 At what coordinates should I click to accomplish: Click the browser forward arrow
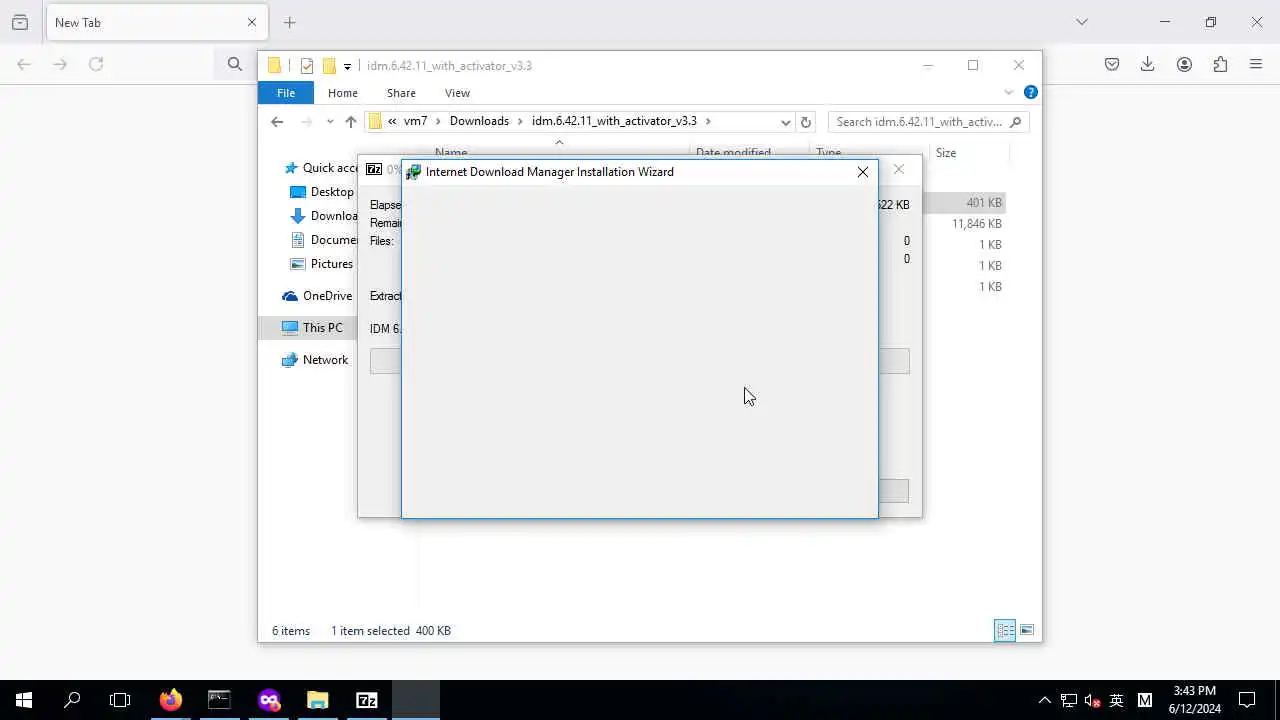point(60,64)
